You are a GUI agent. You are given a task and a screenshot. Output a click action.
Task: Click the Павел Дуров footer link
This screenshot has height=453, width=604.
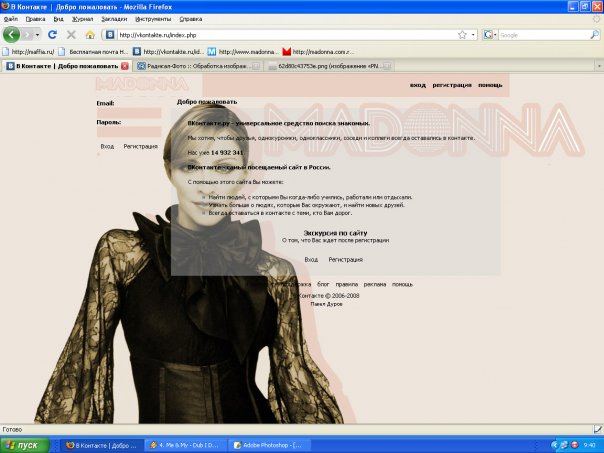(x=326, y=304)
